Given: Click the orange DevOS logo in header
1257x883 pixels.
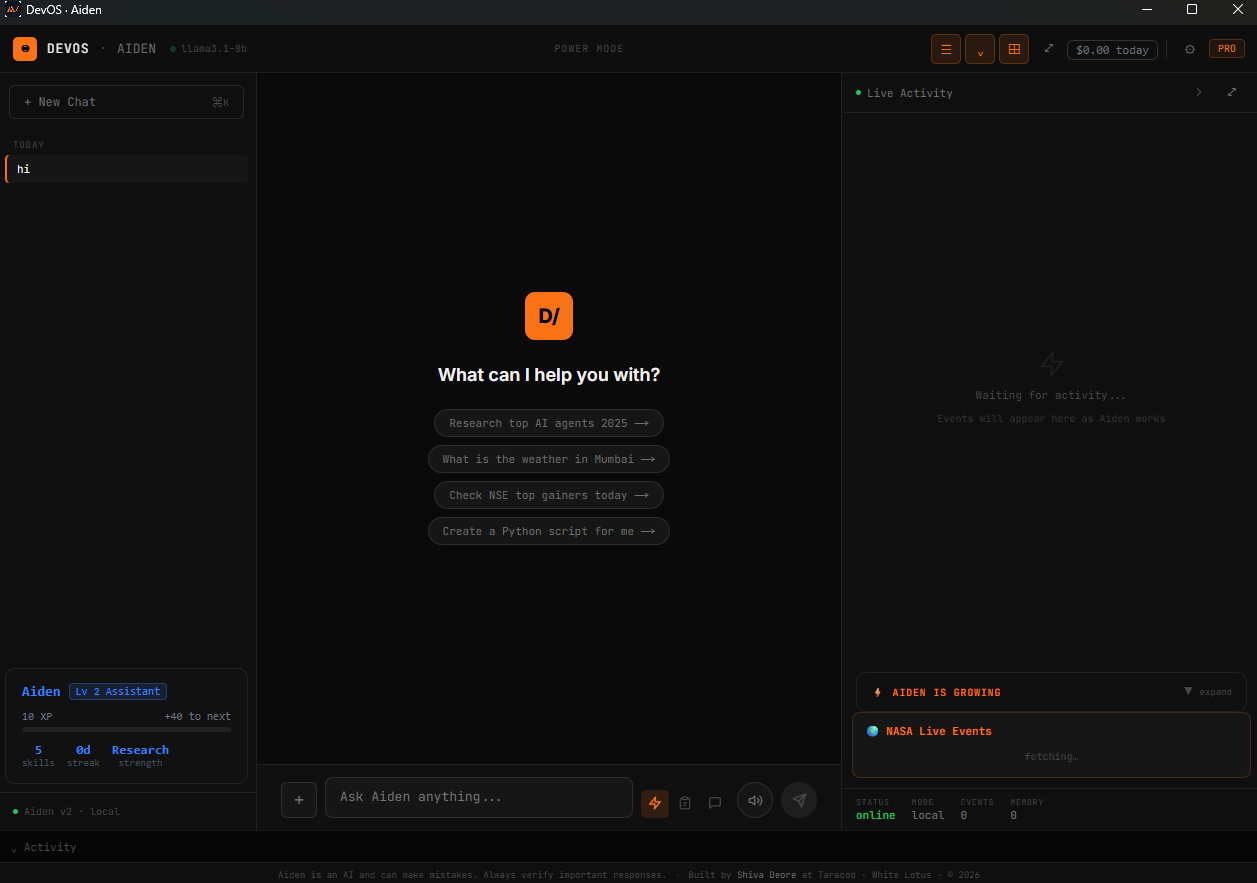Looking at the screenshot, I should click(25, 49).
